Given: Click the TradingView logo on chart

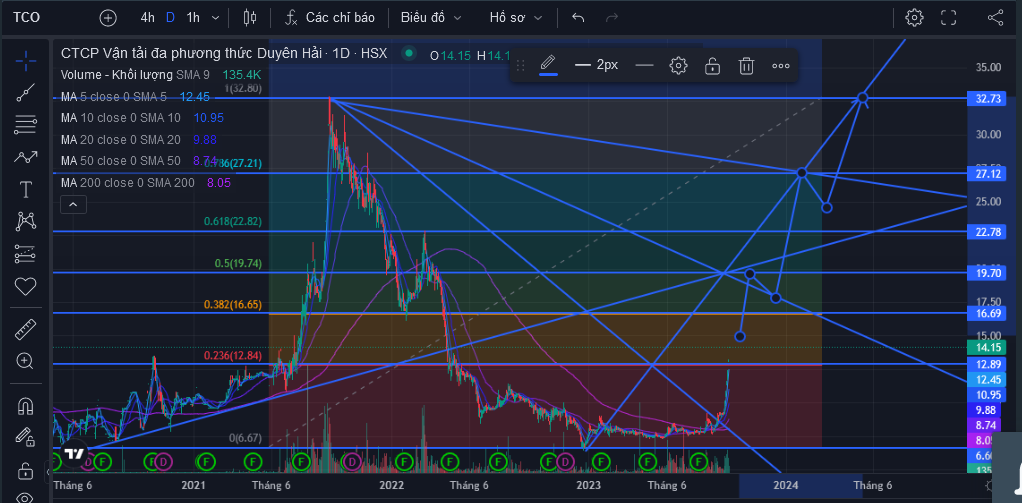Looking at the screenshot, I should click(74, 453).
